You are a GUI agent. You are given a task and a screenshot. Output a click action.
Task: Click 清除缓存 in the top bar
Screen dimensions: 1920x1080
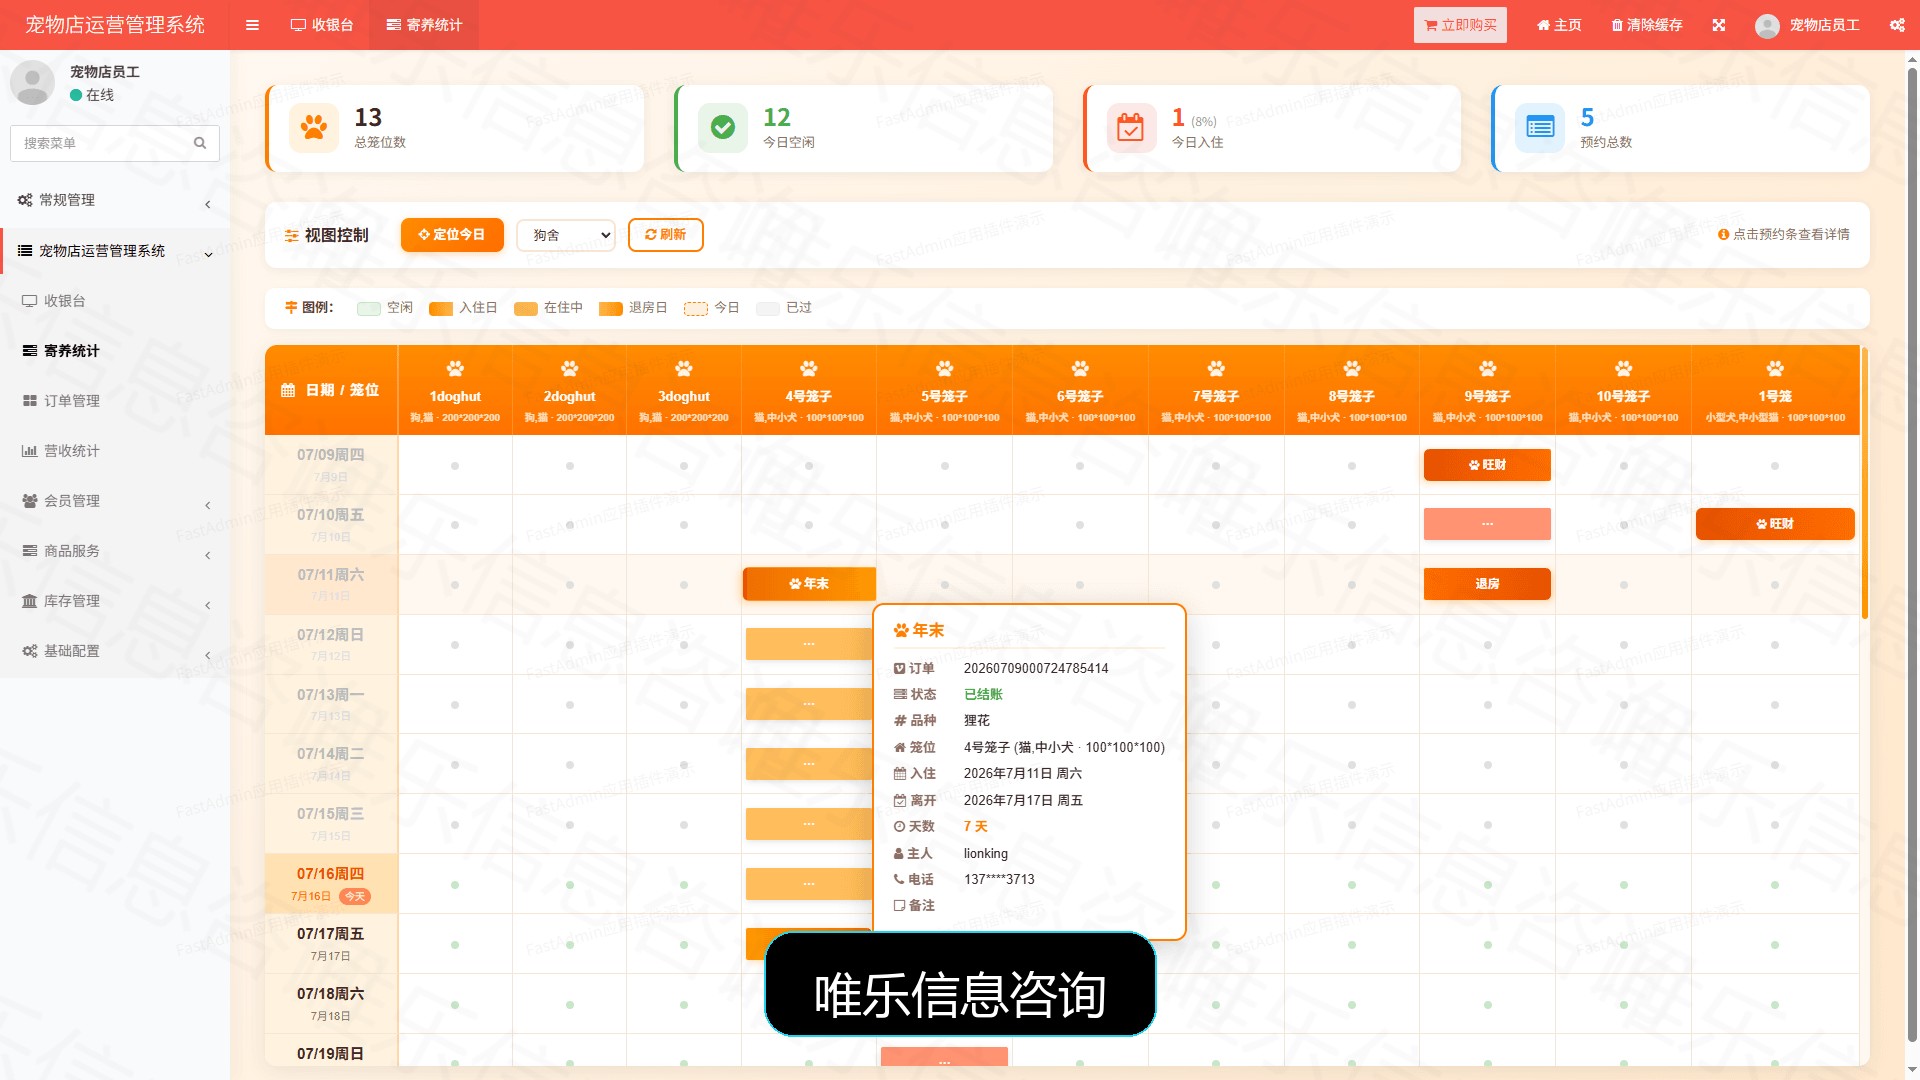point(1647,25)
